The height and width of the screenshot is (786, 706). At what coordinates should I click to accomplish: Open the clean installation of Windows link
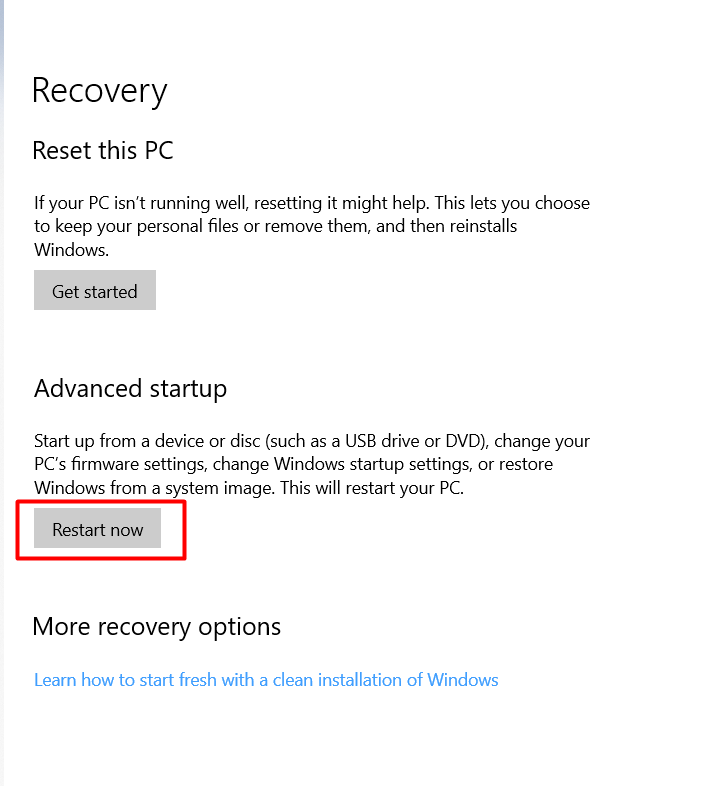click(266, 680)
